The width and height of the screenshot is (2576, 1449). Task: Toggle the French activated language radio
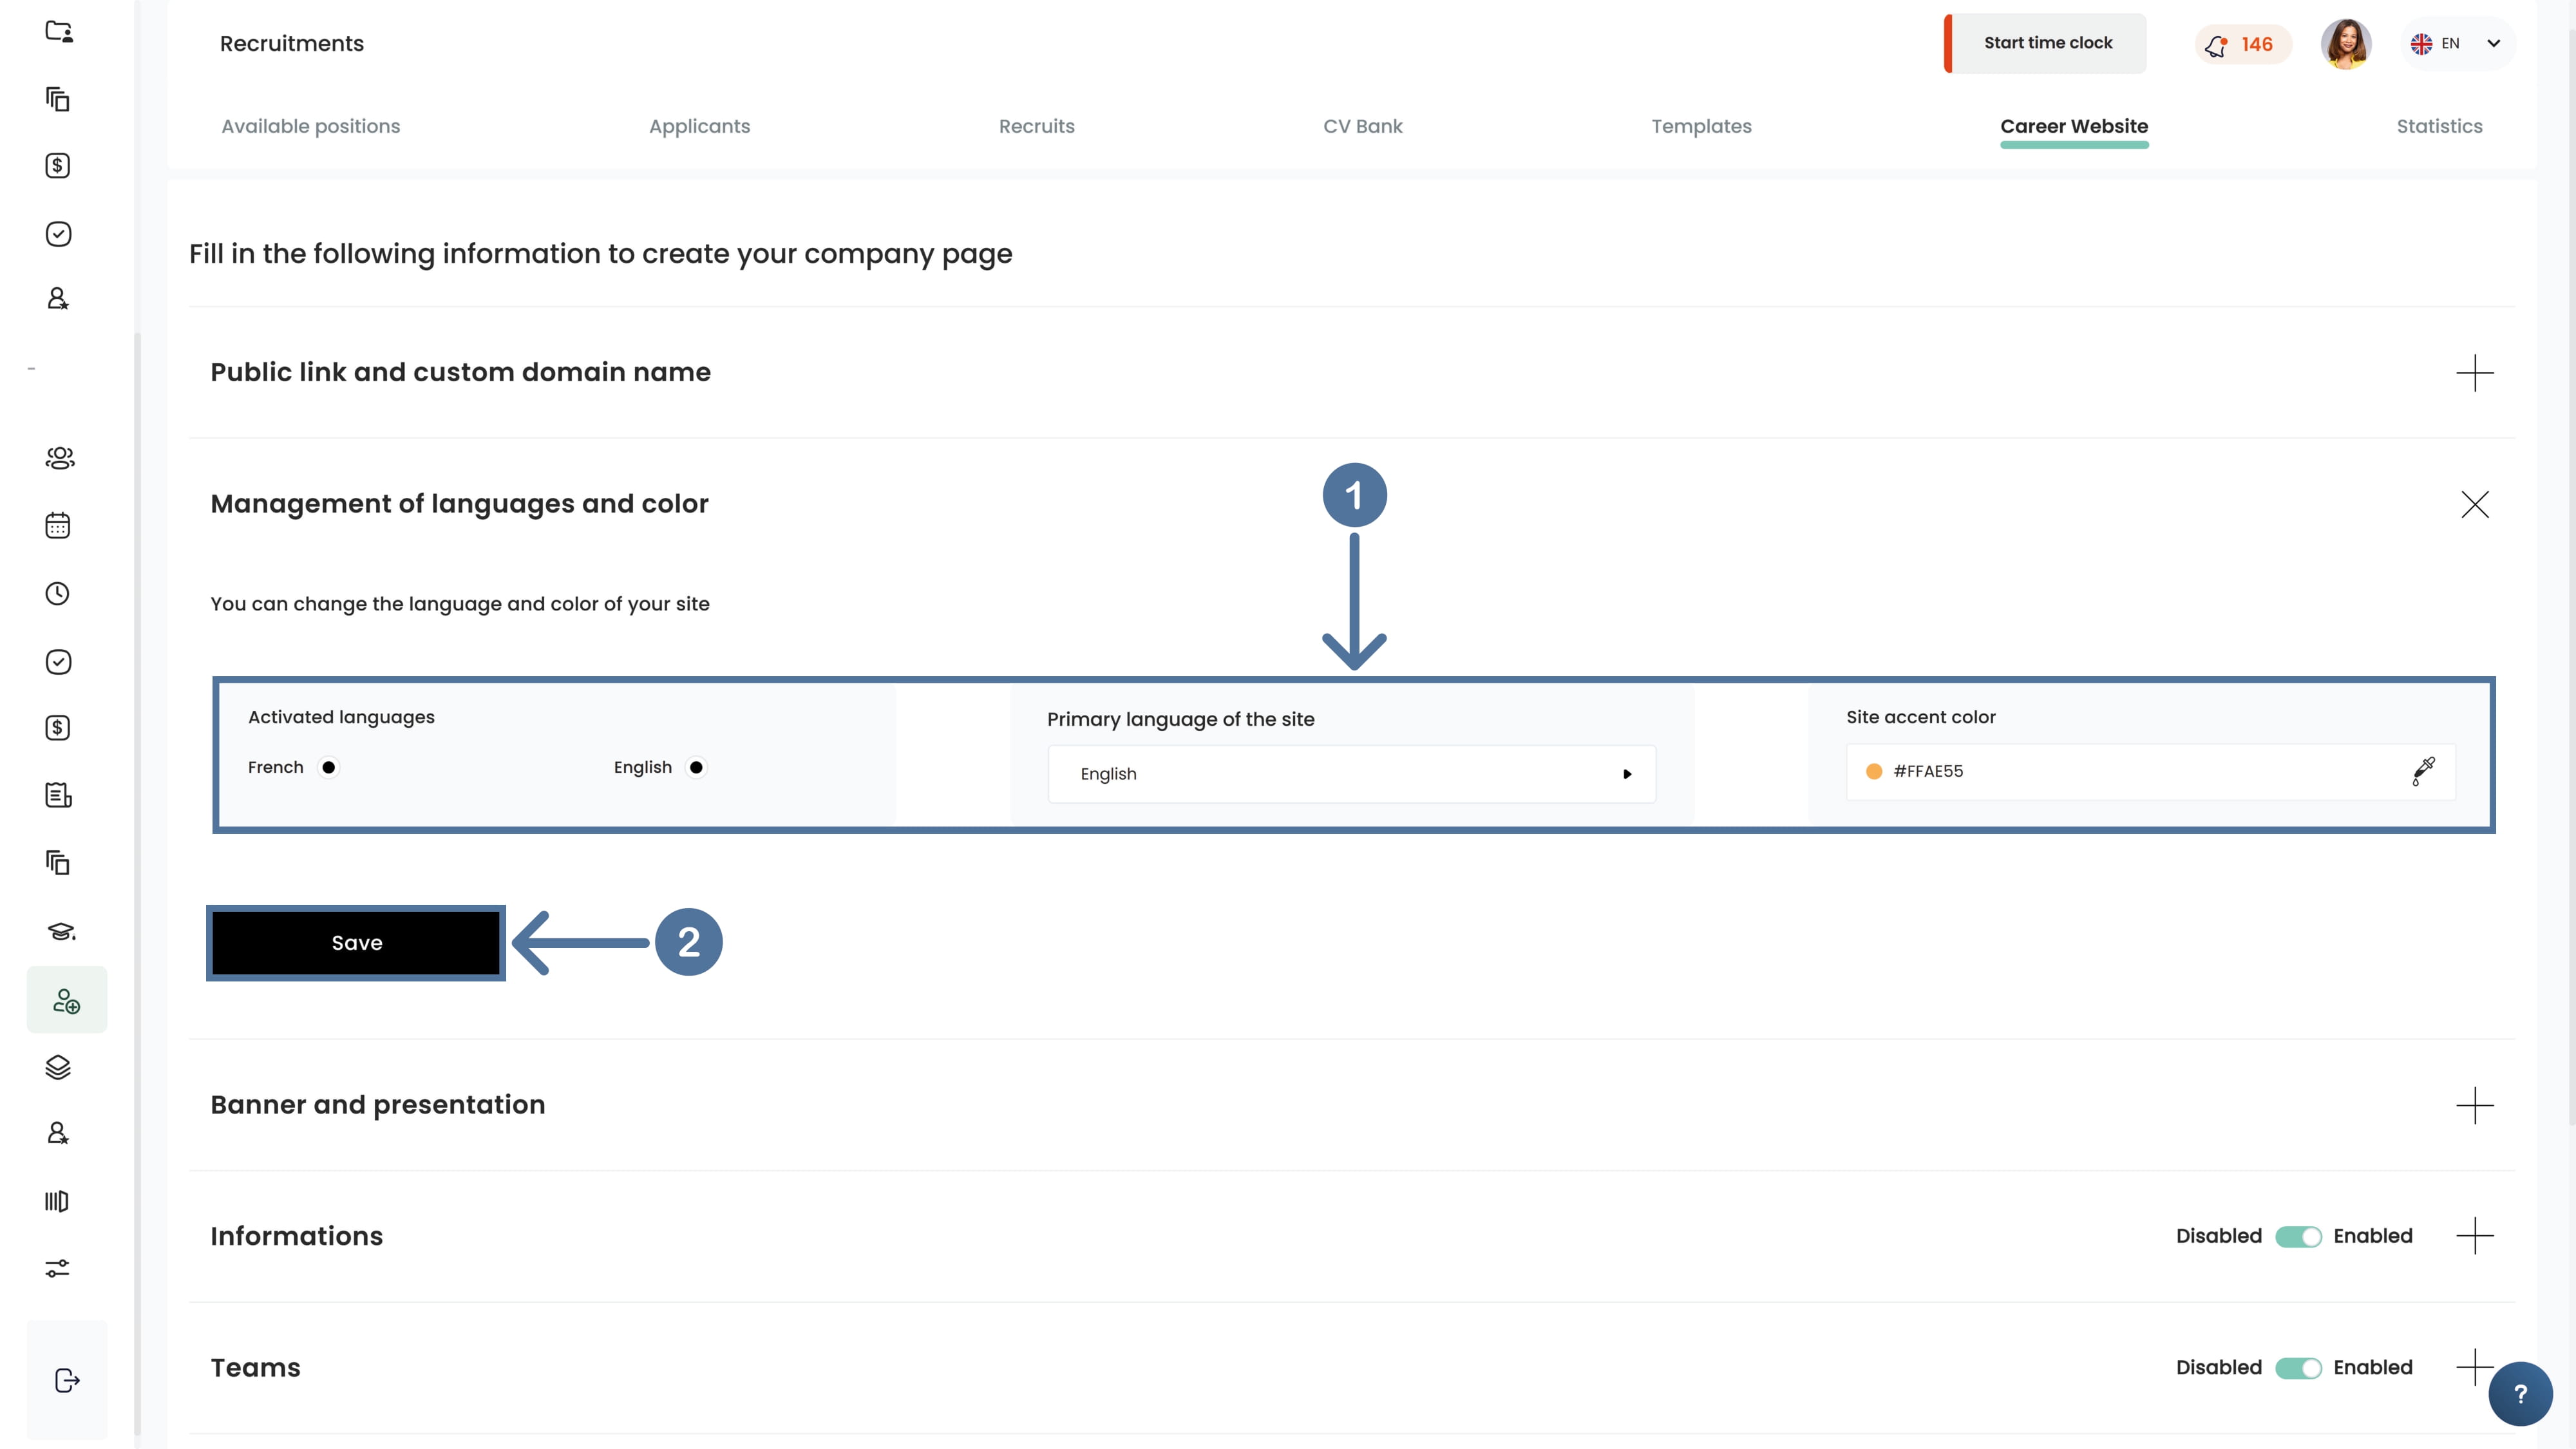click(x=329, y=767)
